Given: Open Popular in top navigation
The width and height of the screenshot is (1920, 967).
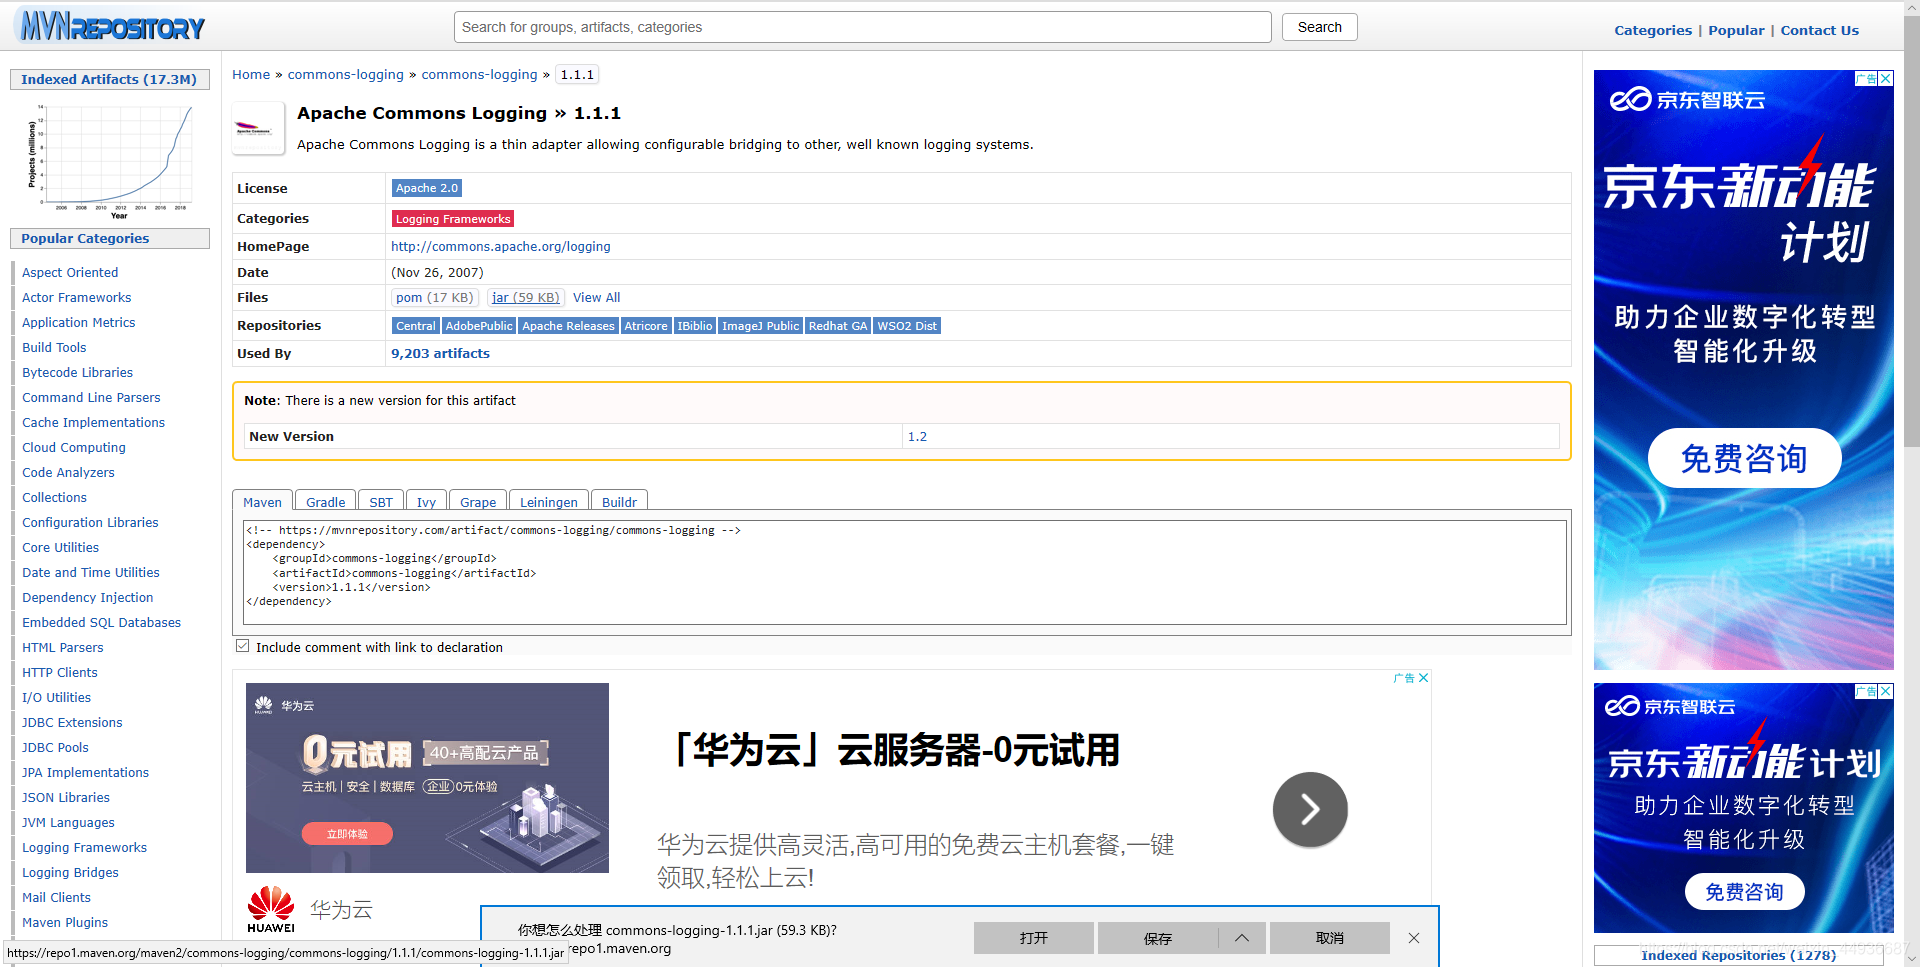Looking at the screenshot, I should [1736, 30].
